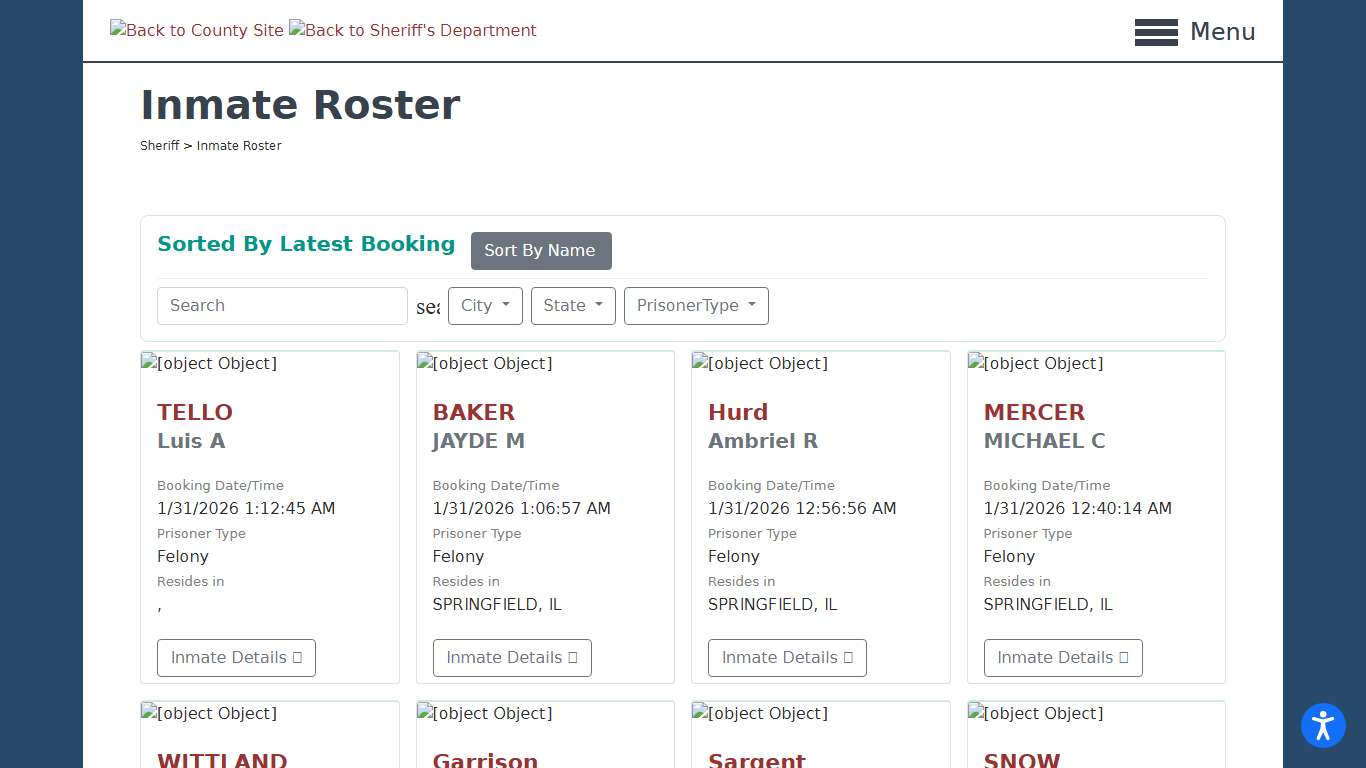1366x768 pixels.
Task: Click the external-link icon on BAKER's Inmate Details
Action: [572, 657]
